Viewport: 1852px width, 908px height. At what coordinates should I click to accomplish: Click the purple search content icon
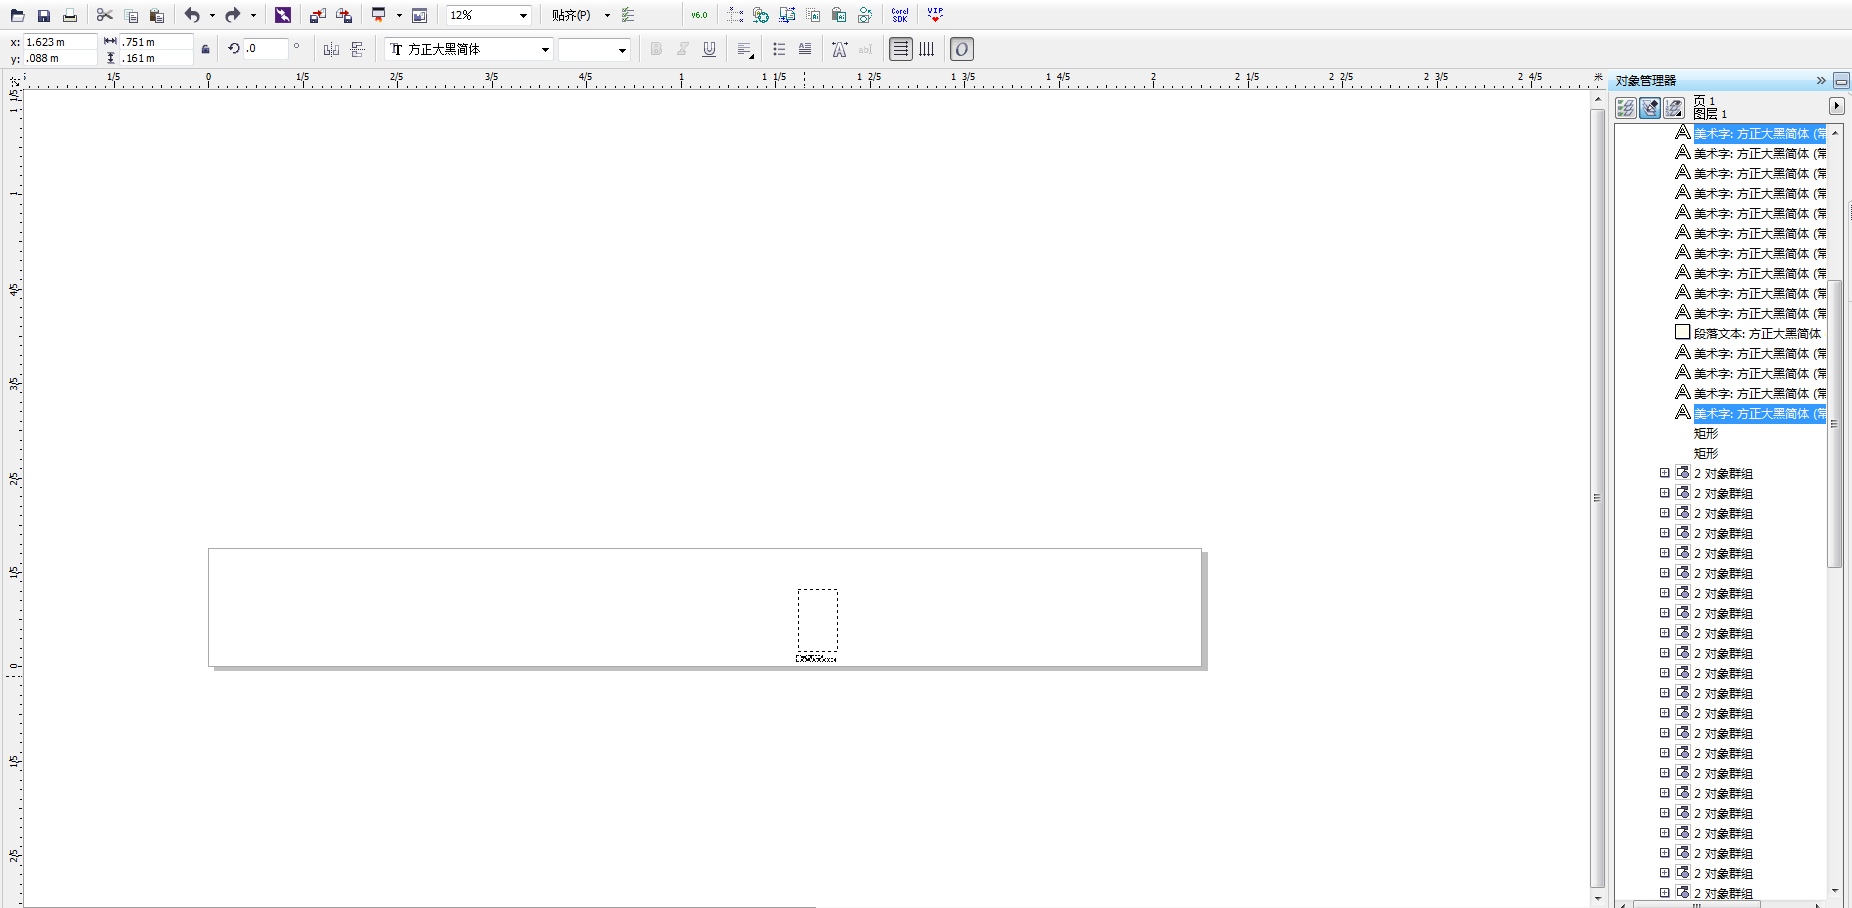tap(283, 15)
